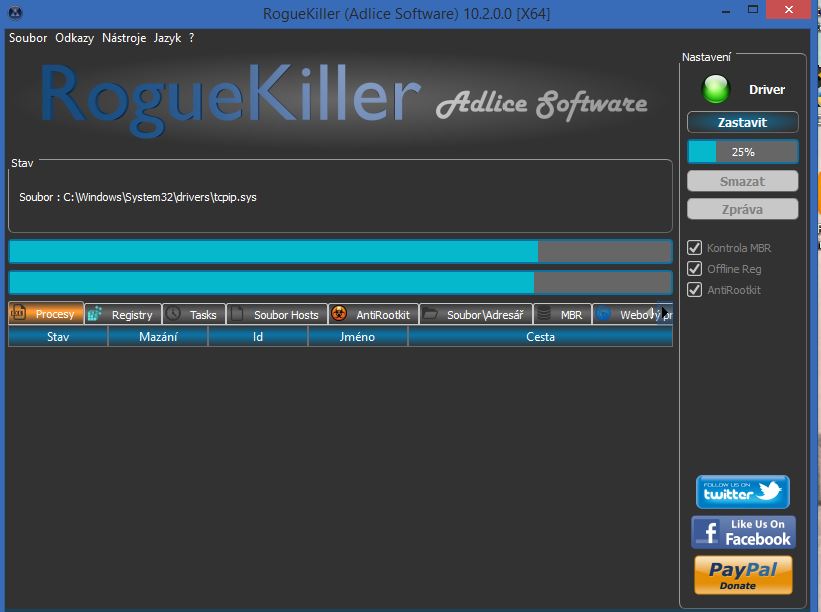The height and width of the screenshot is (612, 821).
Task: Switch to the Registry tab
Action: pyautogui.click(x=123, y=314)
